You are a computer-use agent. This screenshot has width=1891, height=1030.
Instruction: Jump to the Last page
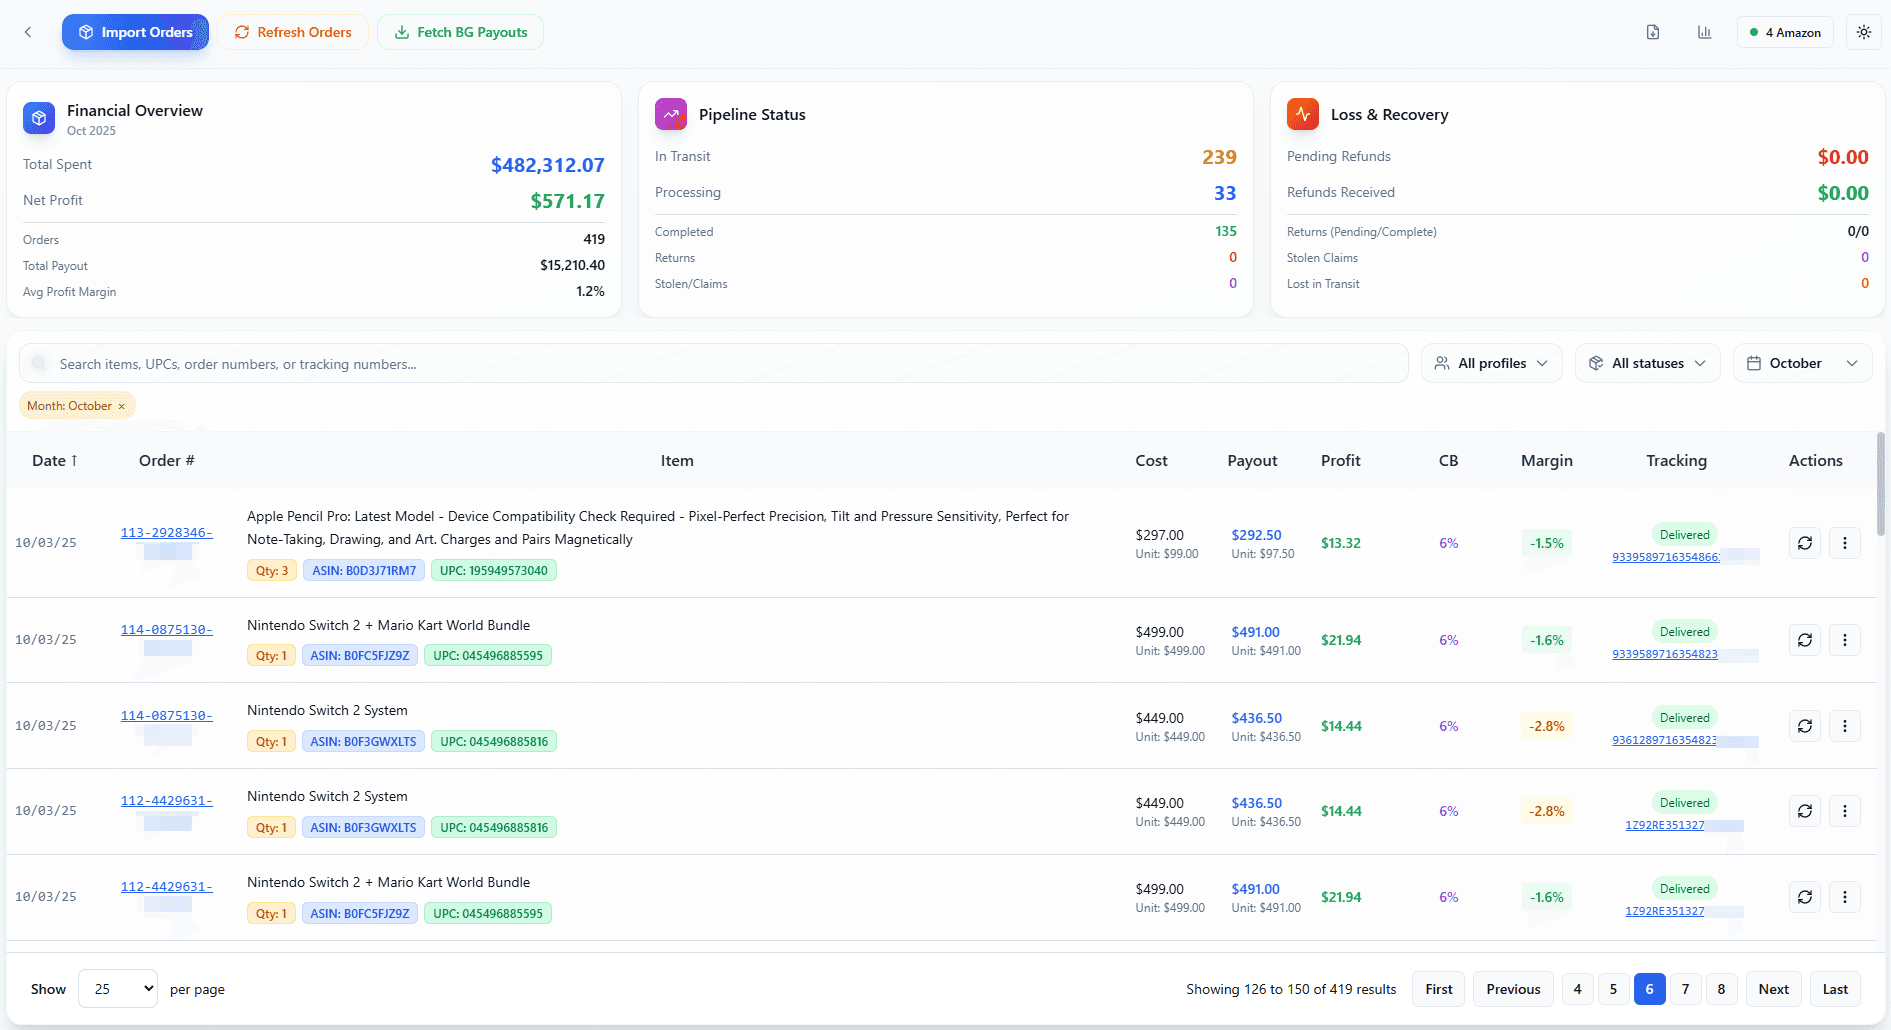1835,989
